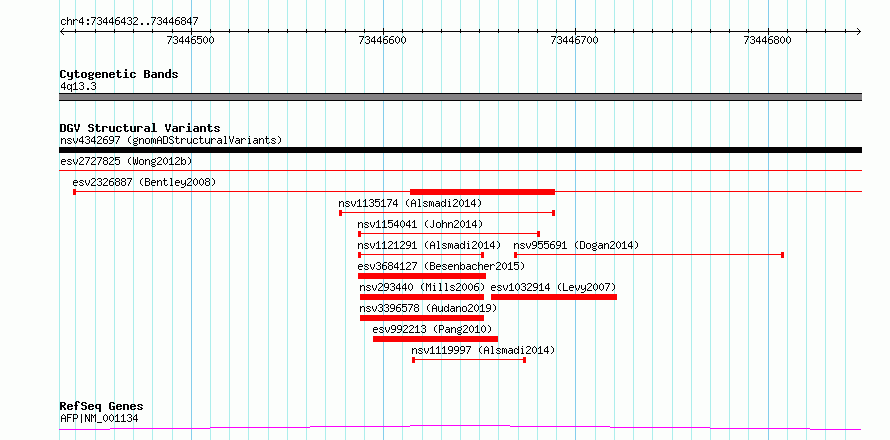This screenshot has height=440, width=890.
Task: Click ruler position 73446800
Action: click(767, 40)
